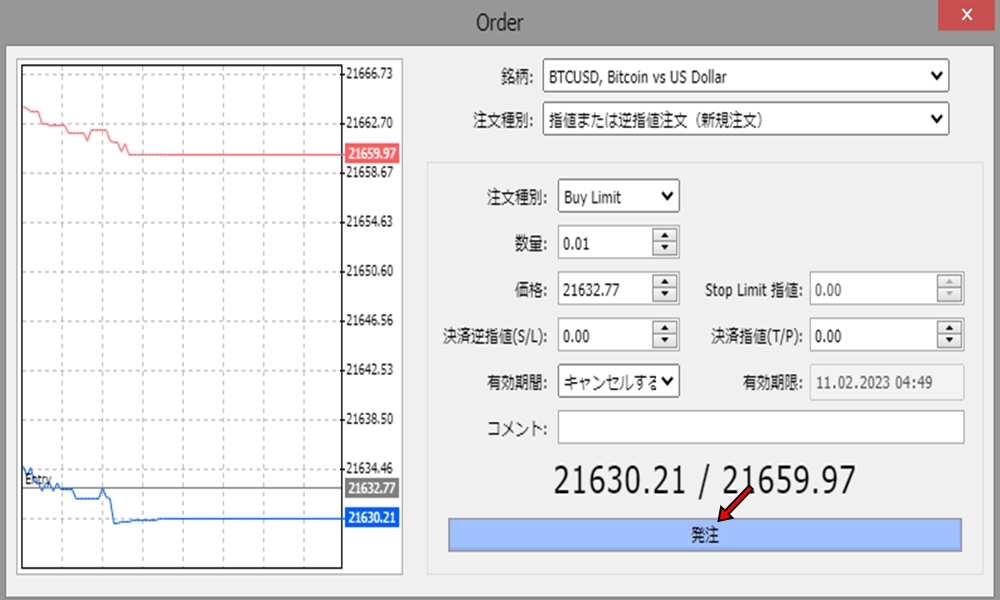Increase the 価格 price with up arrow

pos(663,282)
